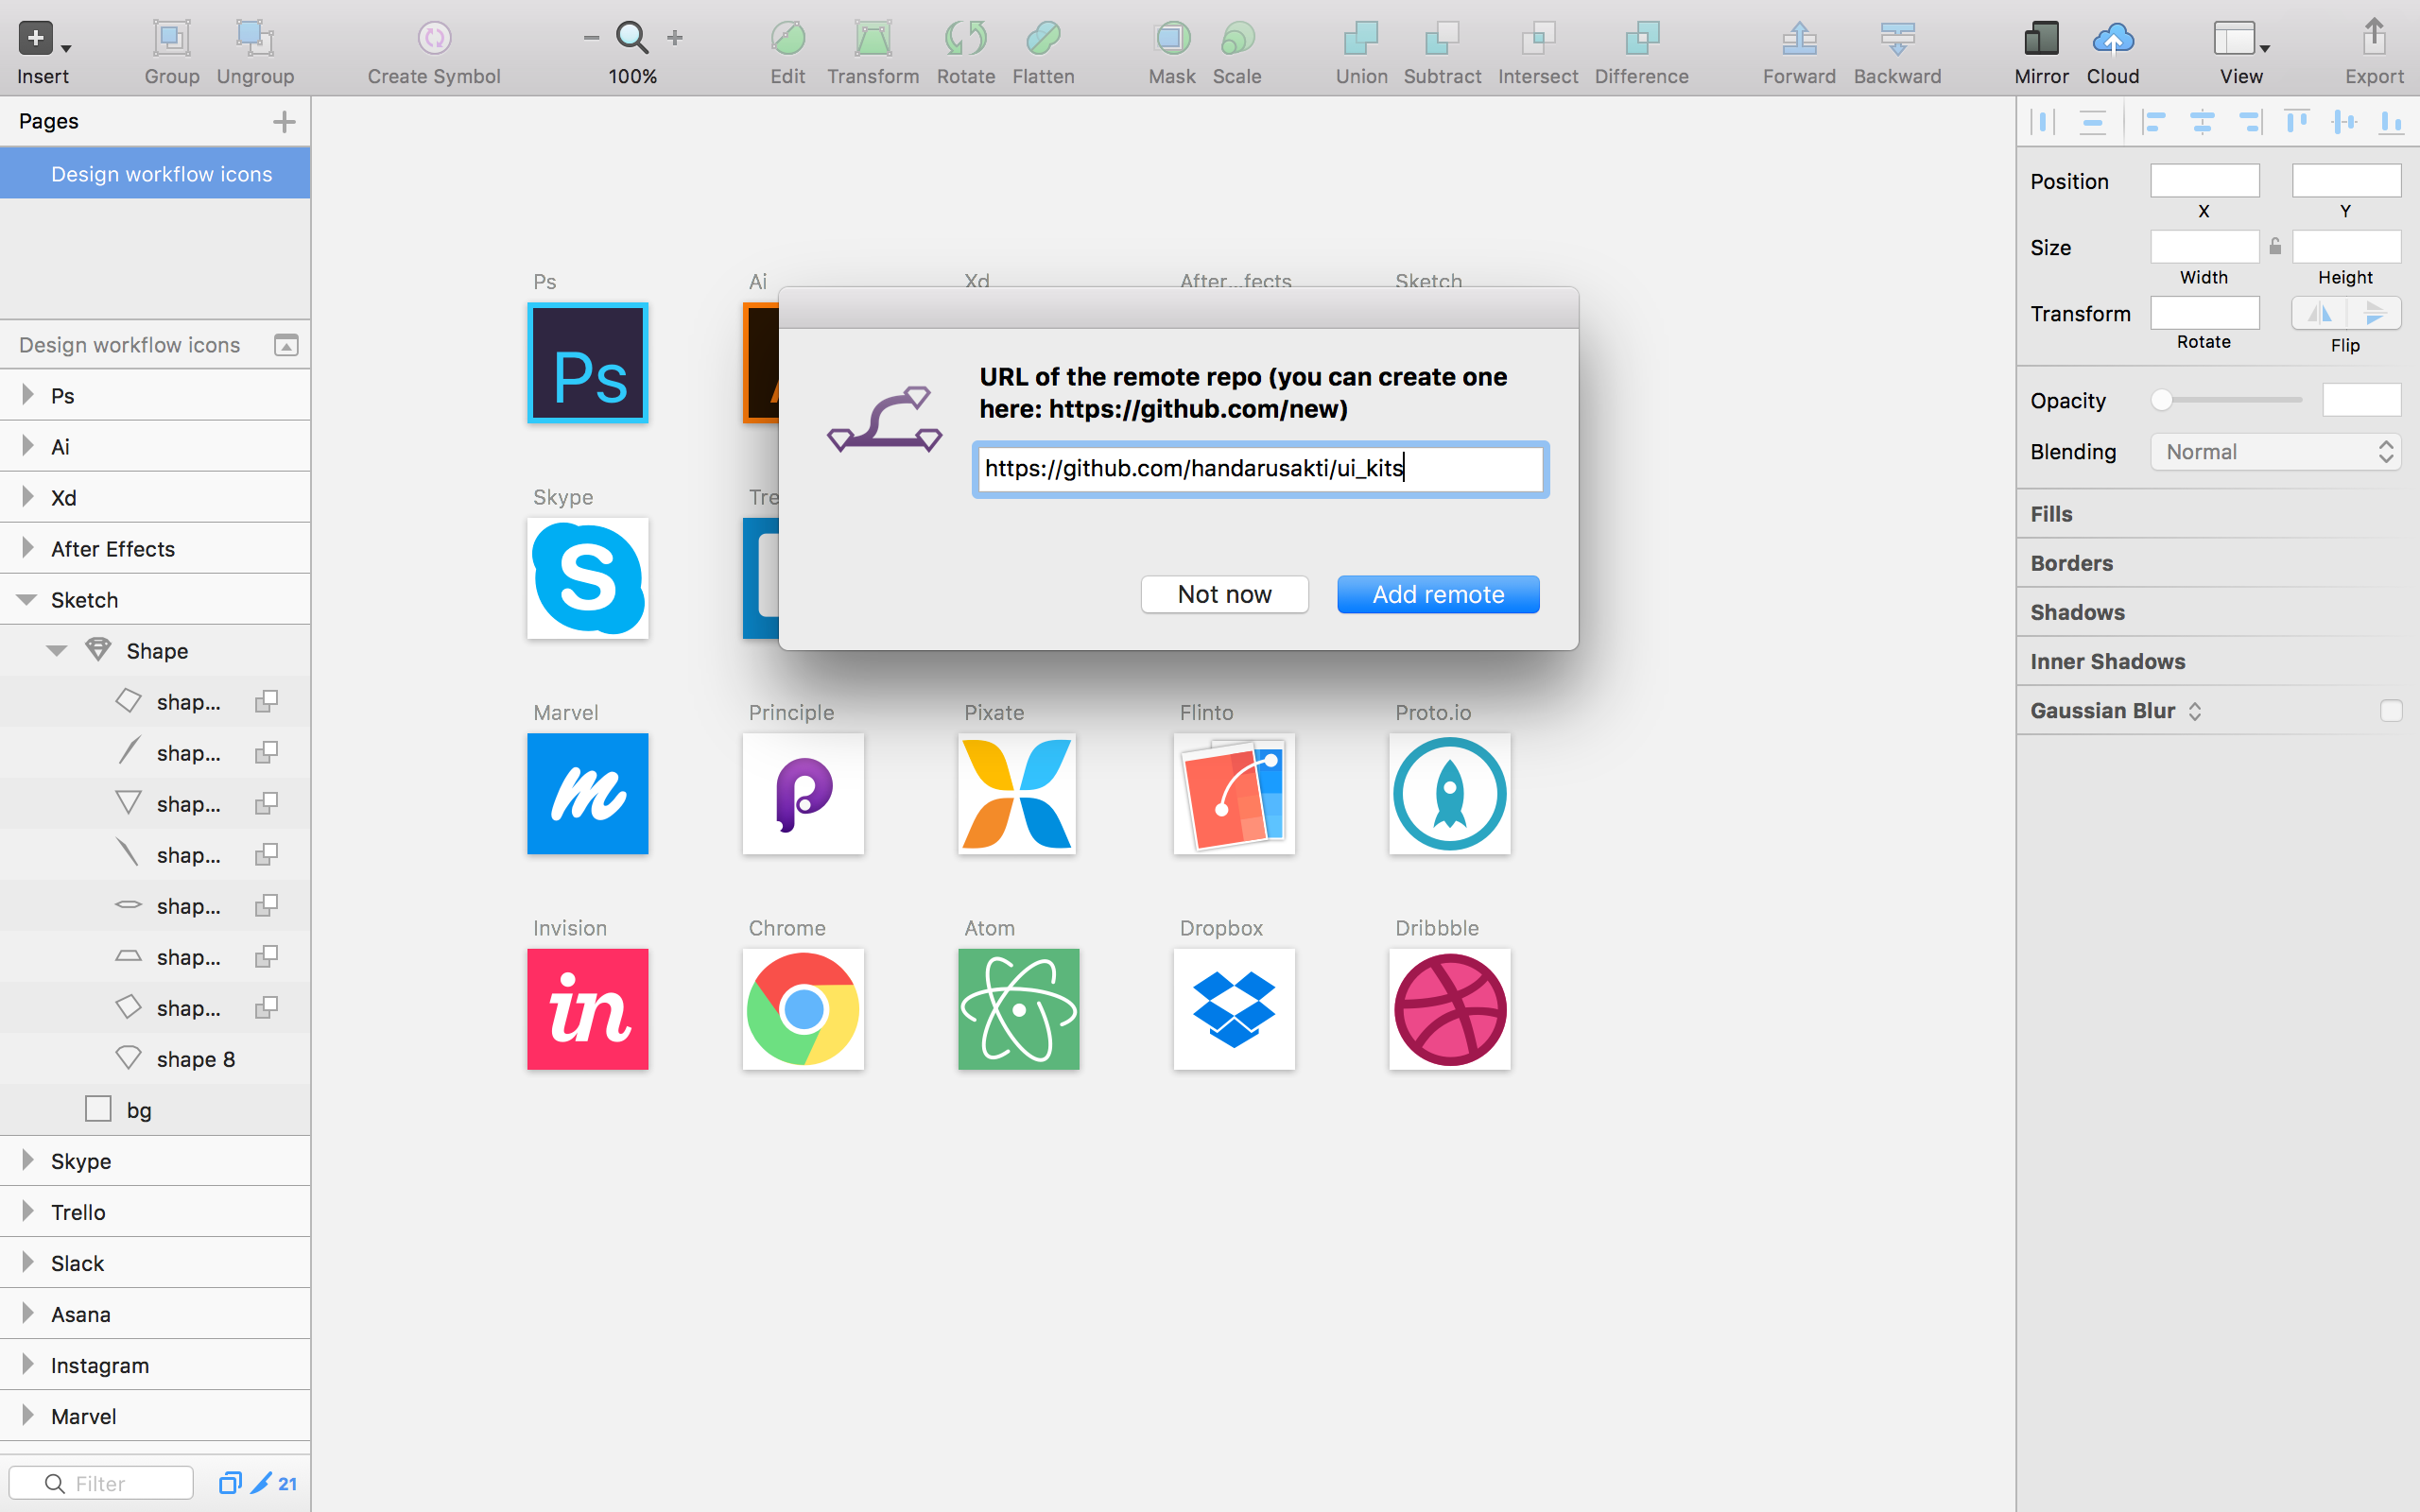Expand the Trello layer group
This screenshot has height=1512, width=2420.
point(28,1211)
